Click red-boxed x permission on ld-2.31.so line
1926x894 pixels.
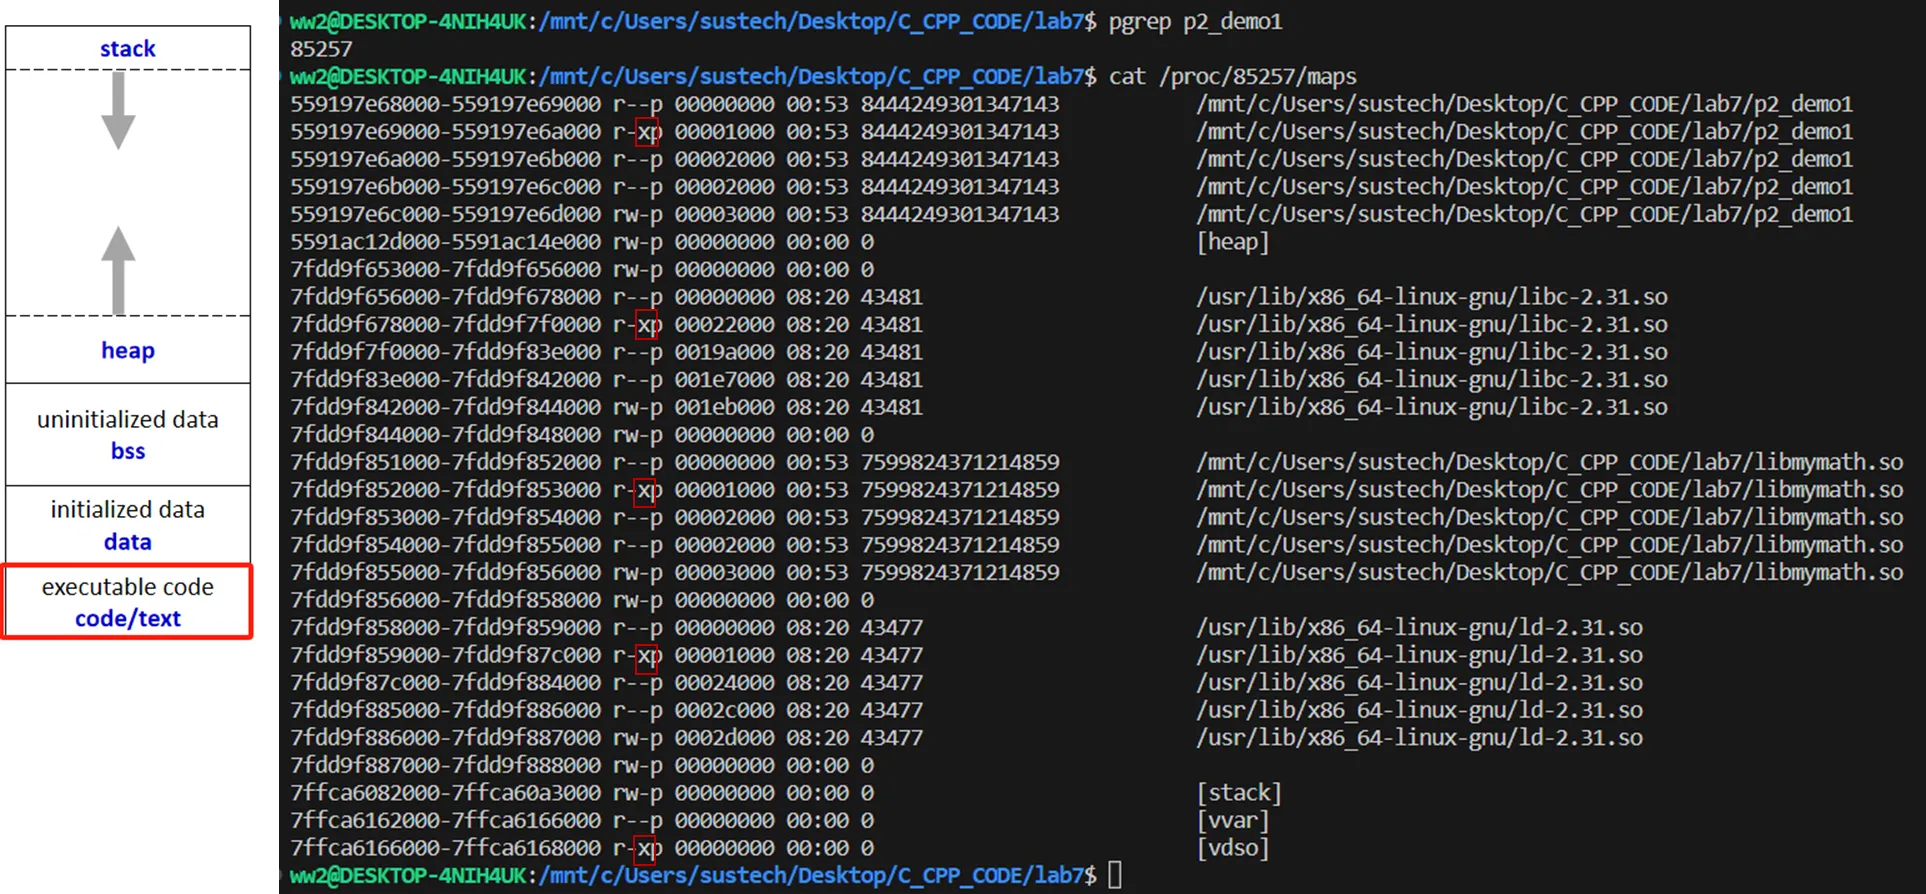click(x=646, y=656)
